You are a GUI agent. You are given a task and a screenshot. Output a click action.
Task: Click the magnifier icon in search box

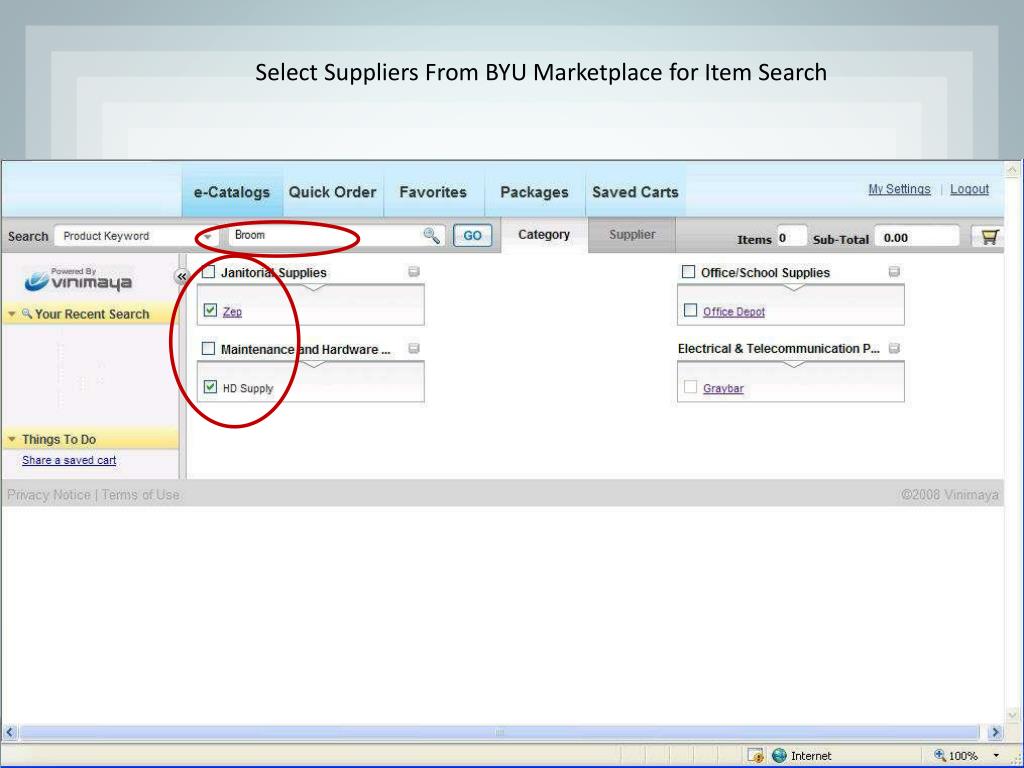pyautogui.click(x=431, y=236)
